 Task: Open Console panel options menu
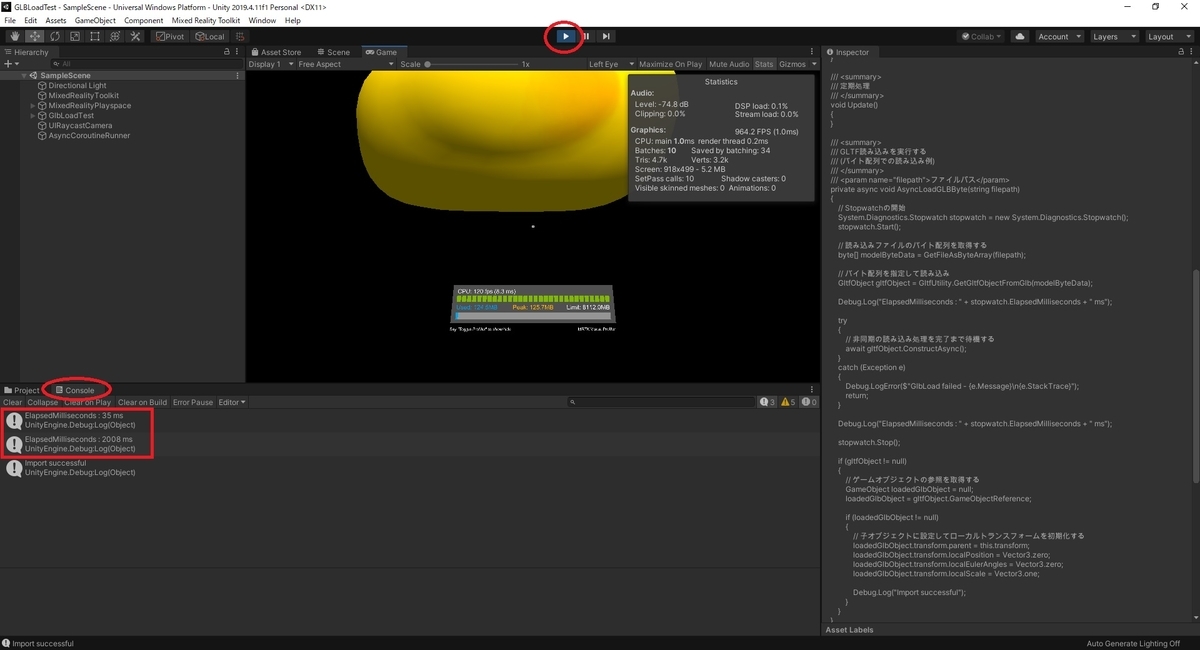point(813,390)
